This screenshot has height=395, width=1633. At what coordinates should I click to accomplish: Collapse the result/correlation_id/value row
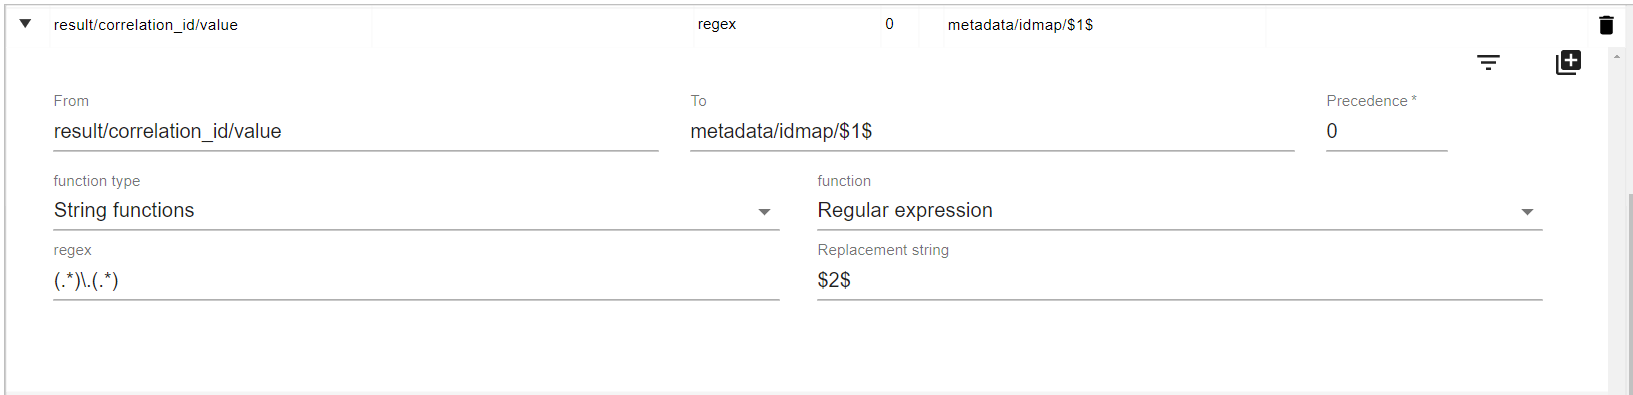click(x=25, y=23)
